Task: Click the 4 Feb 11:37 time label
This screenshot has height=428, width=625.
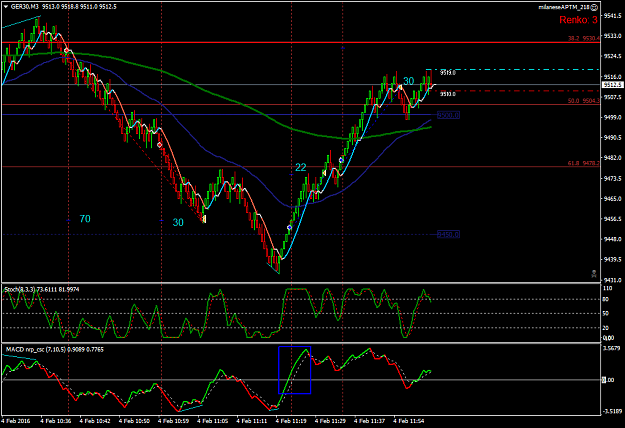Action: pos(370,421)
